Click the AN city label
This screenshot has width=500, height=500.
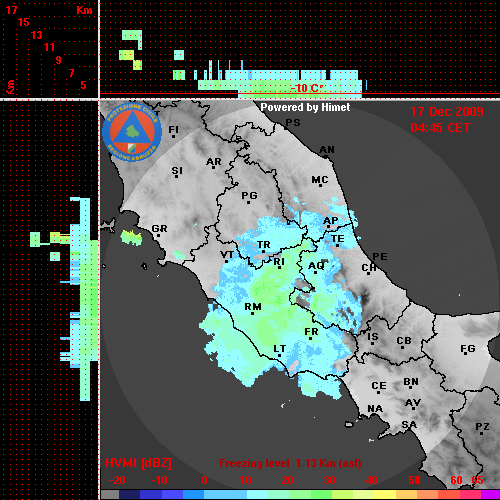pos(327,150)
